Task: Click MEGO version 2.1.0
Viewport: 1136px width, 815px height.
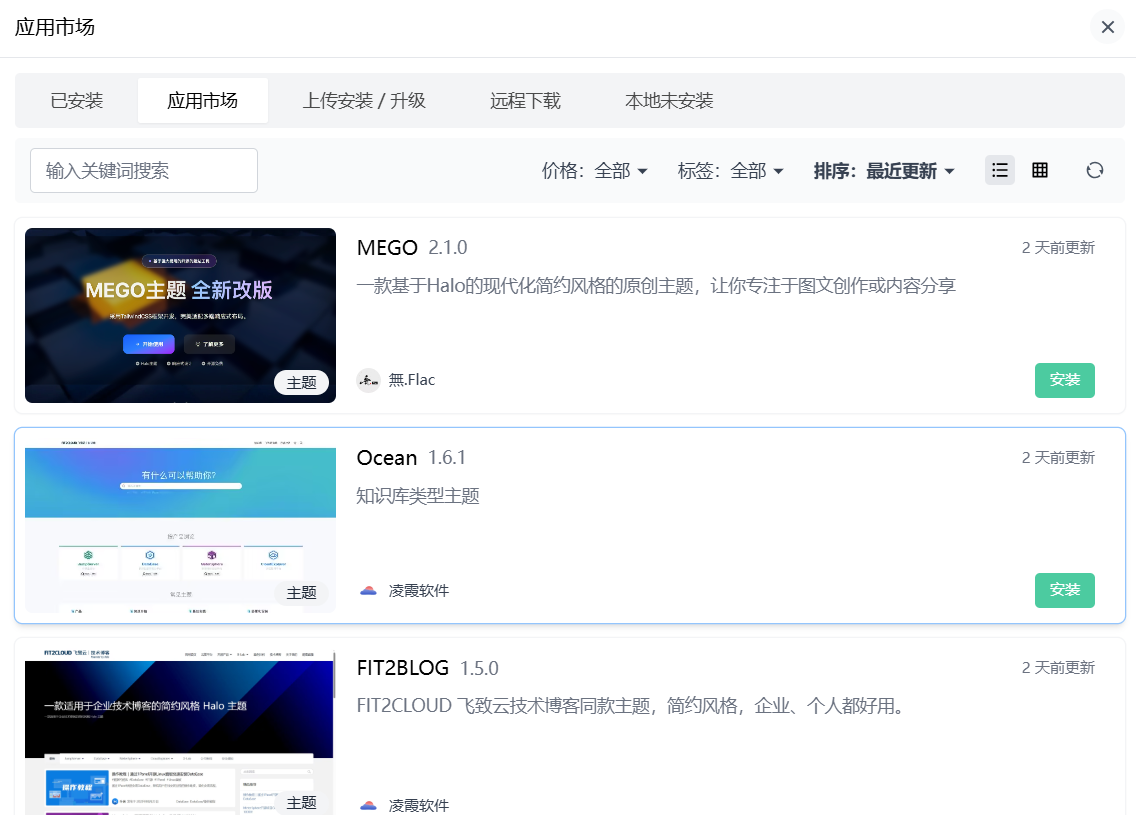Action: (x=448, y=248)
